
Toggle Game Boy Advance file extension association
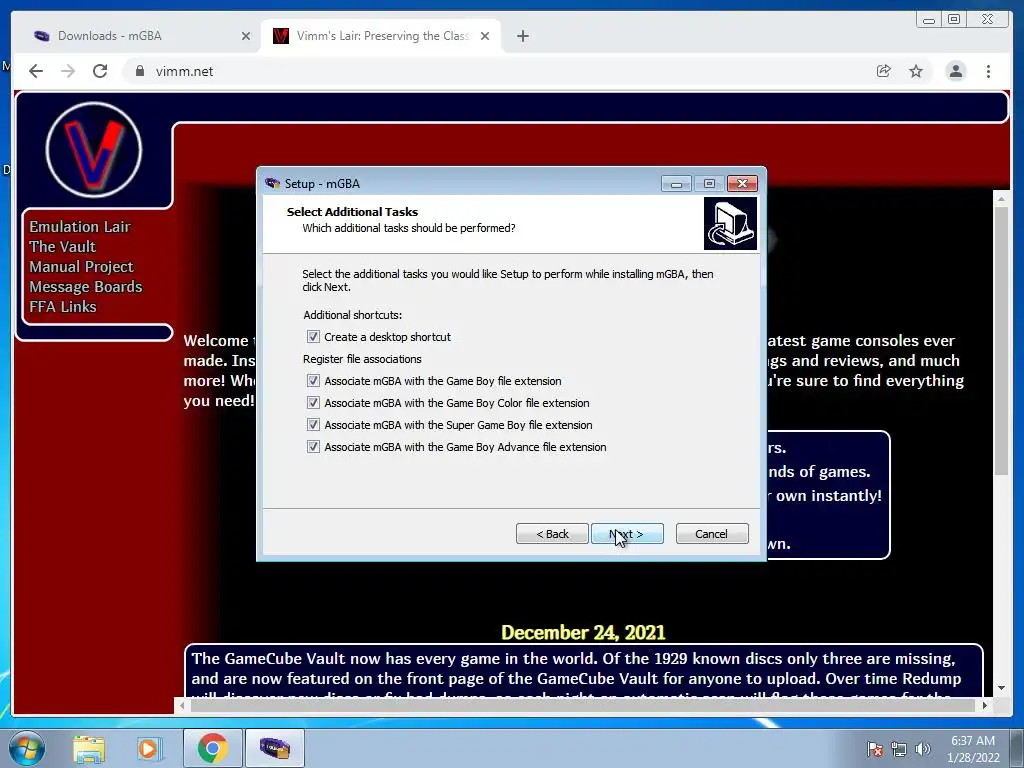tap(313, 447)
